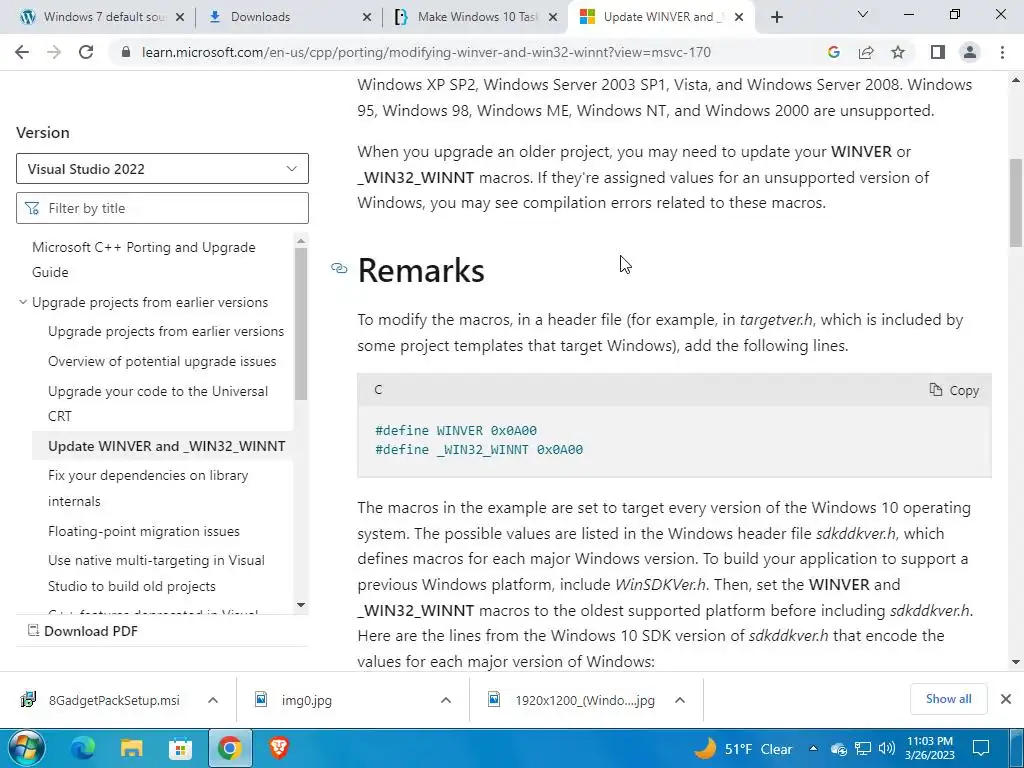Open the downloaded 1920x1200 jpg file
This screenshot has height=768, width=1024.
point(572,700)
